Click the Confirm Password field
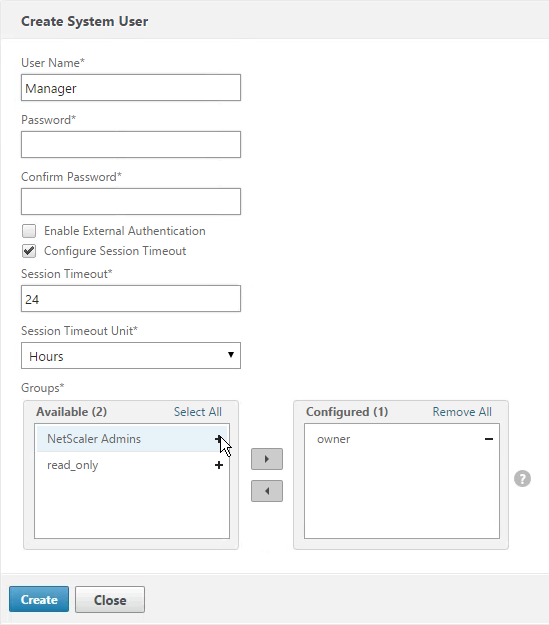This screenshot has width=549, height=625. 131,201
